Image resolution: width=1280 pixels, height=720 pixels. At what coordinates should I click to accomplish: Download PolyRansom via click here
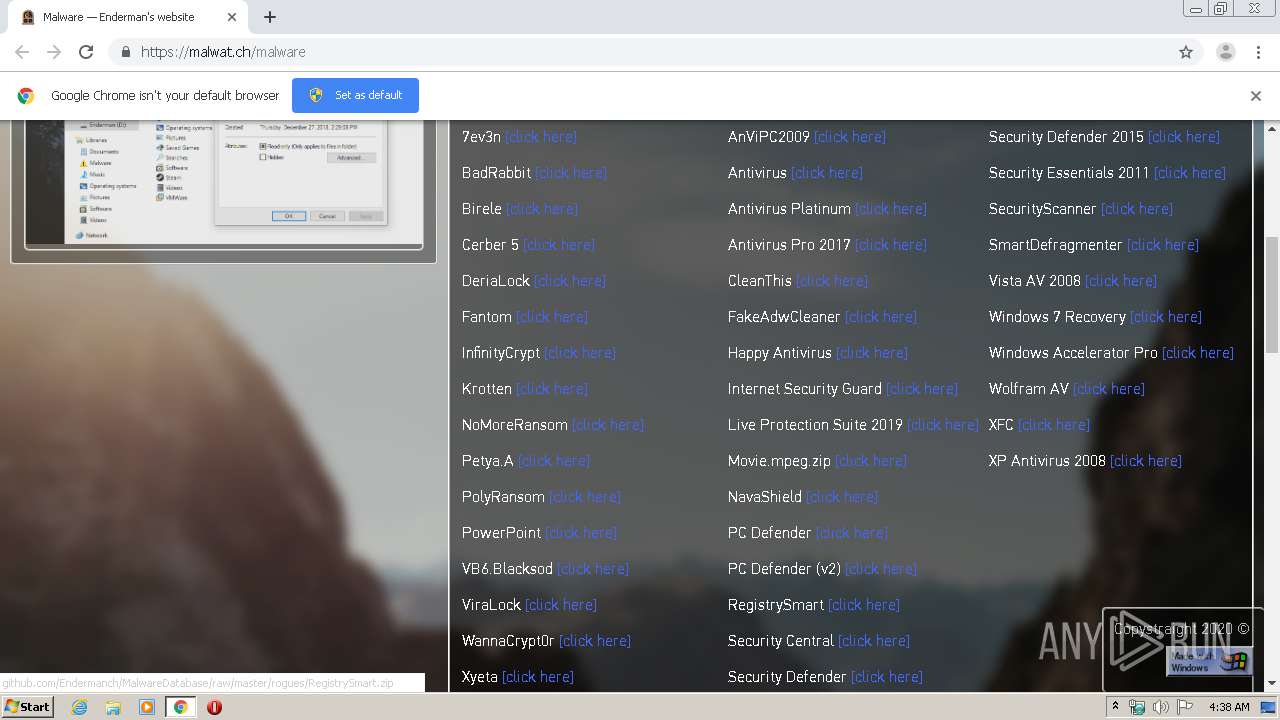(585, 497)
